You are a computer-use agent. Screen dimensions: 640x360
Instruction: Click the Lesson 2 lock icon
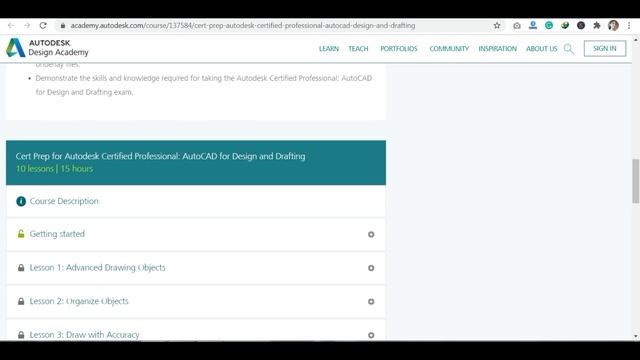(x=21, y=301)
